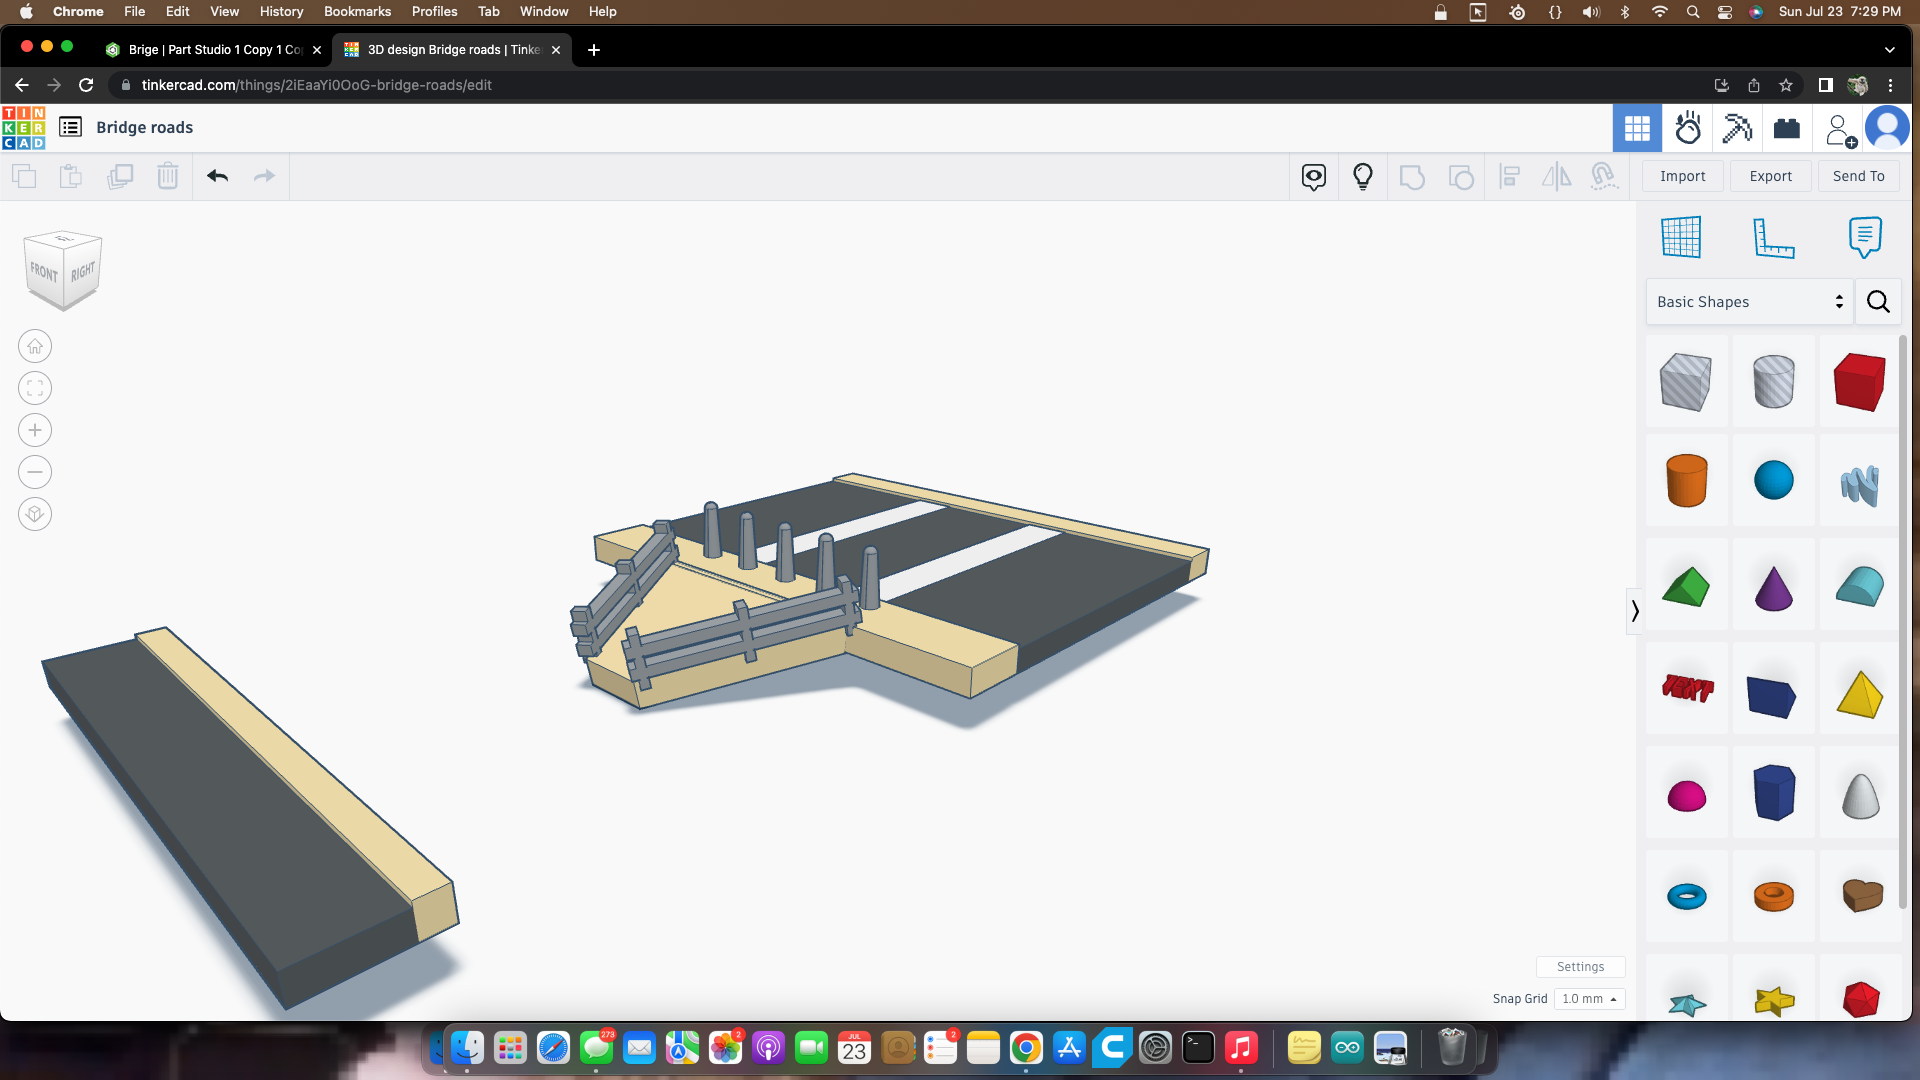Click the Zoom in plus icon
Screen dimensions: 1920x1080
tap(35, 430)
